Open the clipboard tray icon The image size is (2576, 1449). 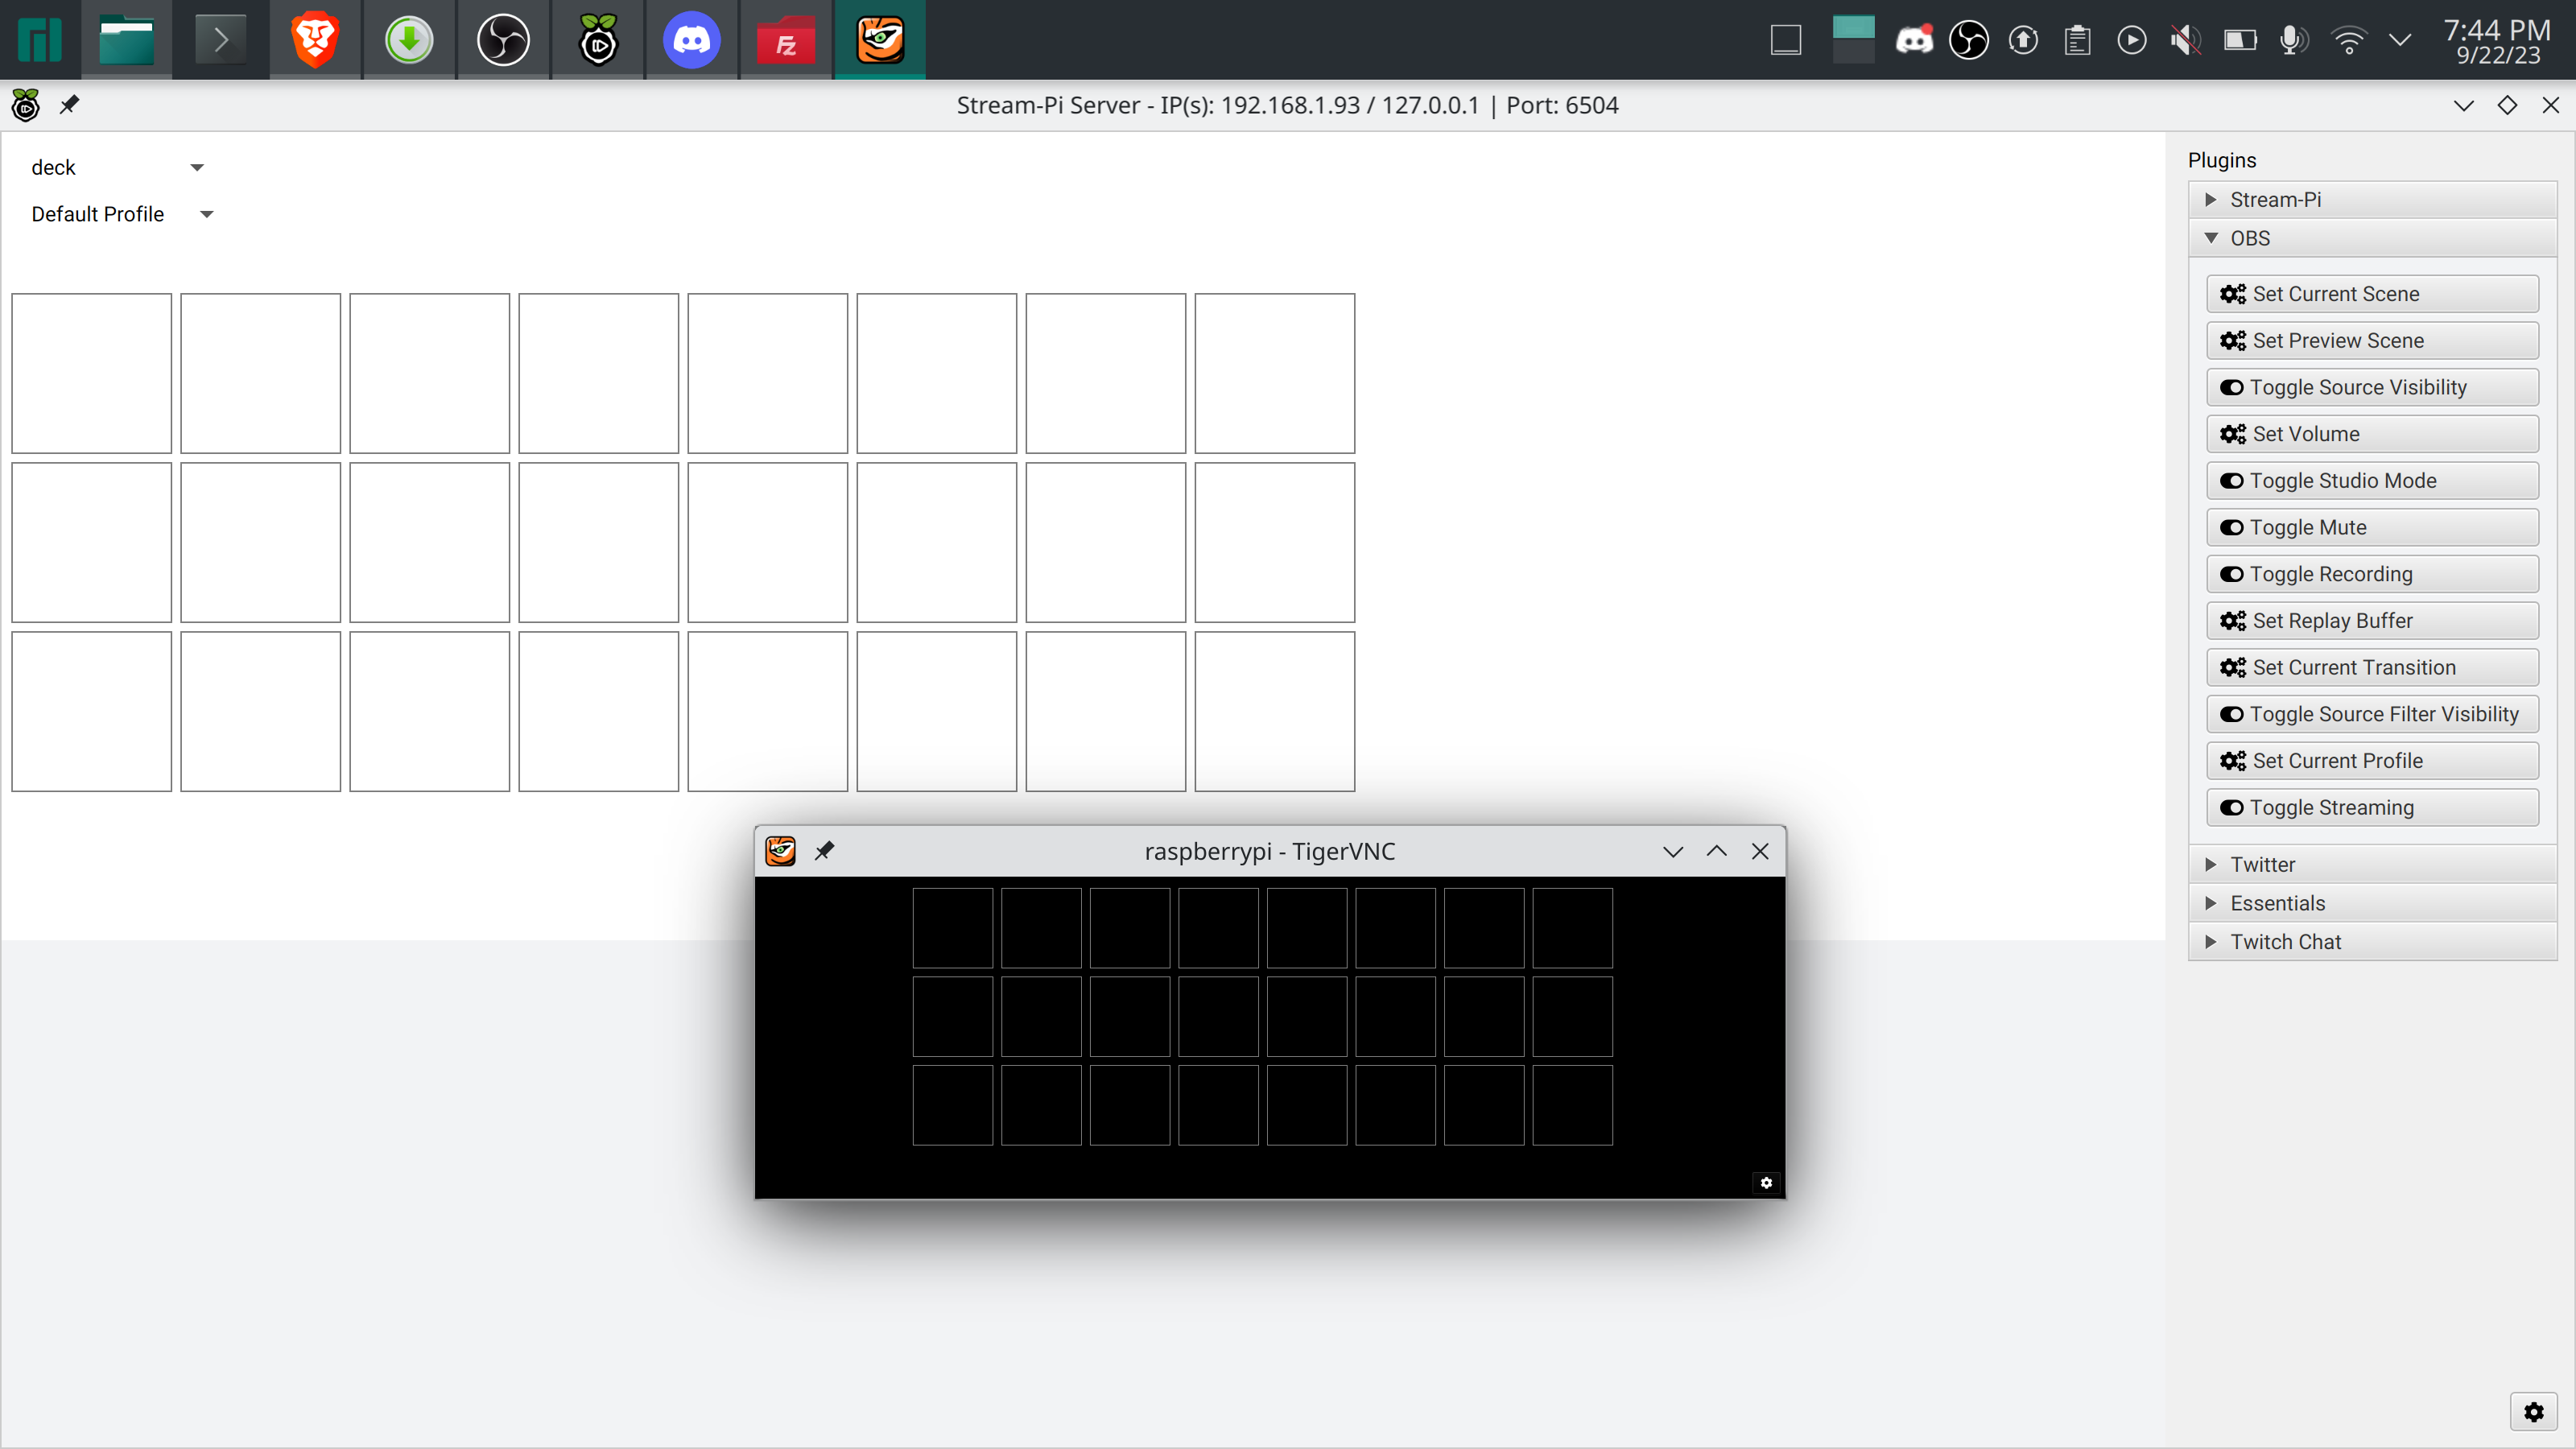[x=2077, y=40]
